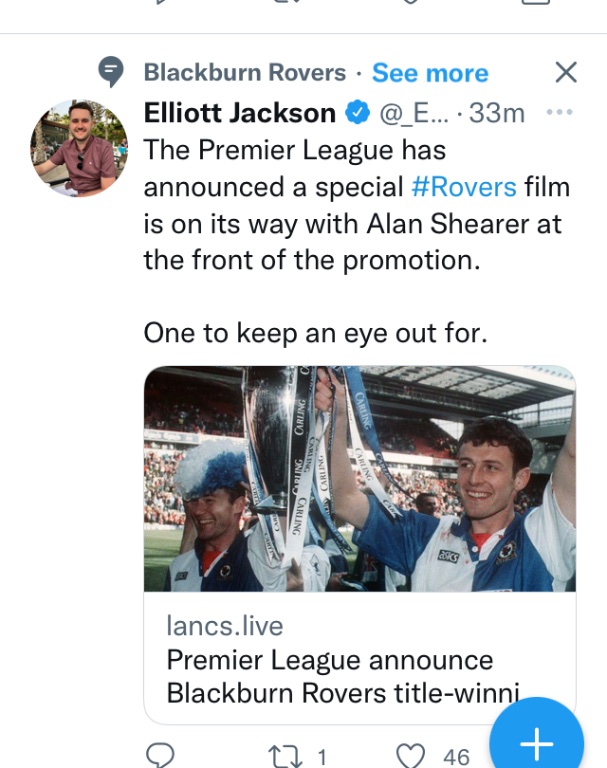Dismiss the Blackburn Rovers topic suggestion
The height and width of the screenshot is (768, 607).
(565, 72)
